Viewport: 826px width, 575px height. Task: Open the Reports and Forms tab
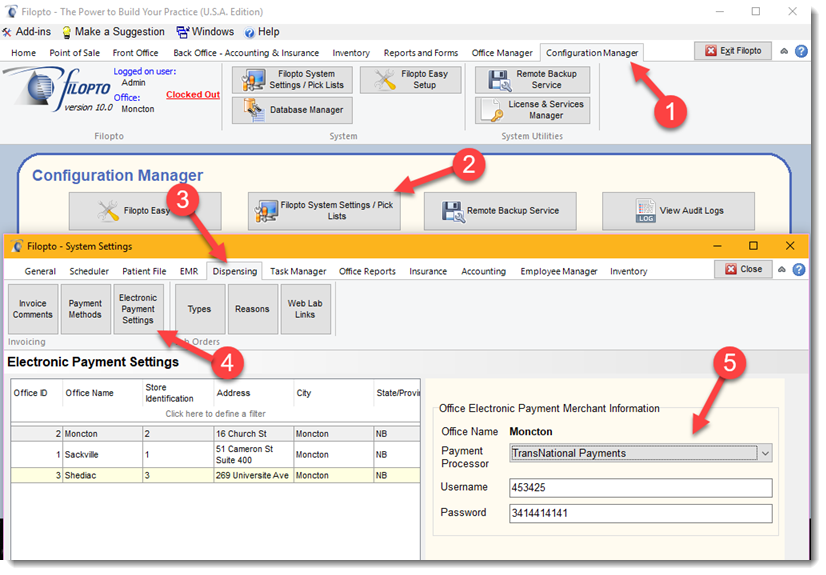[x=421, y=53]
